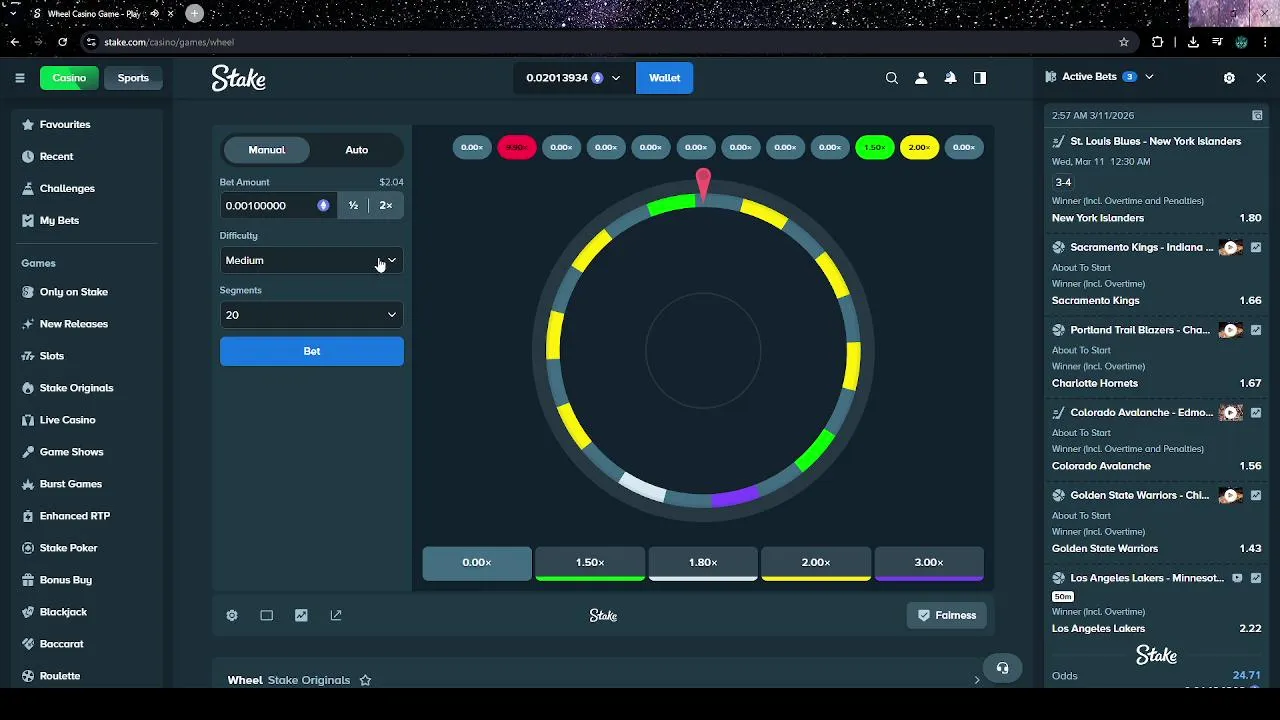Open stats icon on Sacramento Kings bet
1280x720 pixels.
[x=1256, y=248]
